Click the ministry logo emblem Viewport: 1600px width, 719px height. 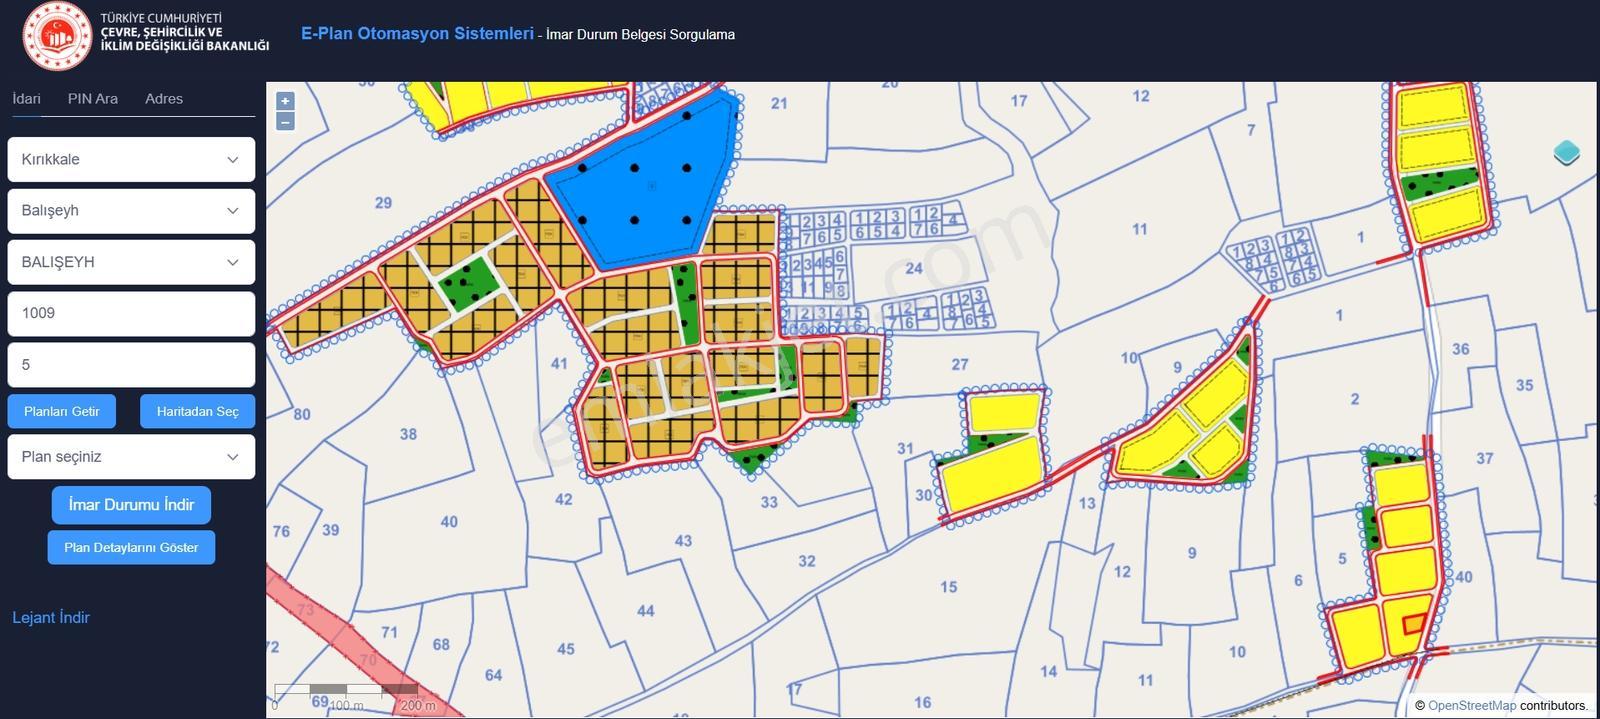pos(57,36)
